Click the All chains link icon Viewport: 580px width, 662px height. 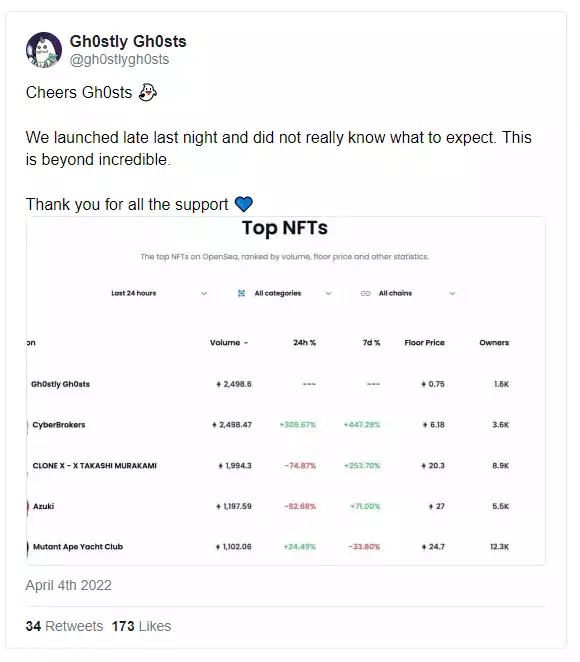pos(366,293)
